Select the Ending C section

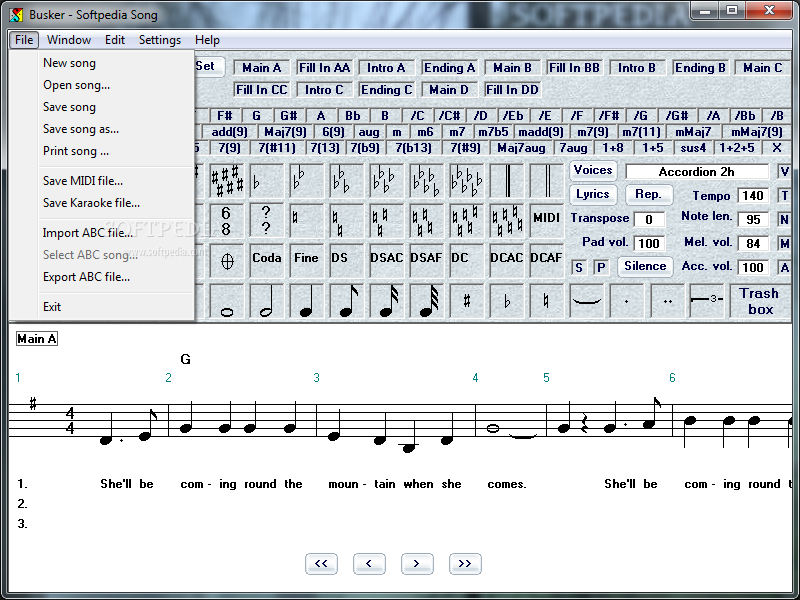(x=386, y=90)
